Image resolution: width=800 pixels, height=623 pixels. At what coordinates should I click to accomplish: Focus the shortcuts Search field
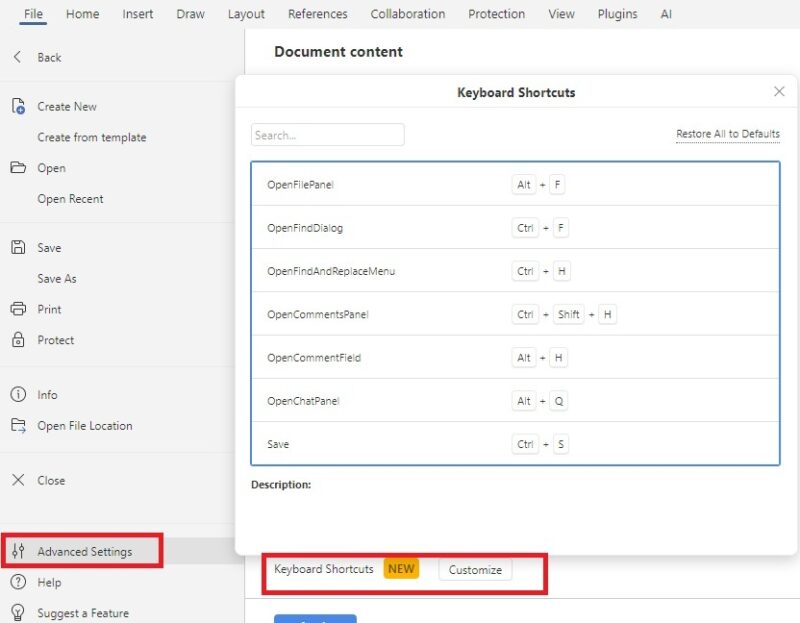point(327,135)
